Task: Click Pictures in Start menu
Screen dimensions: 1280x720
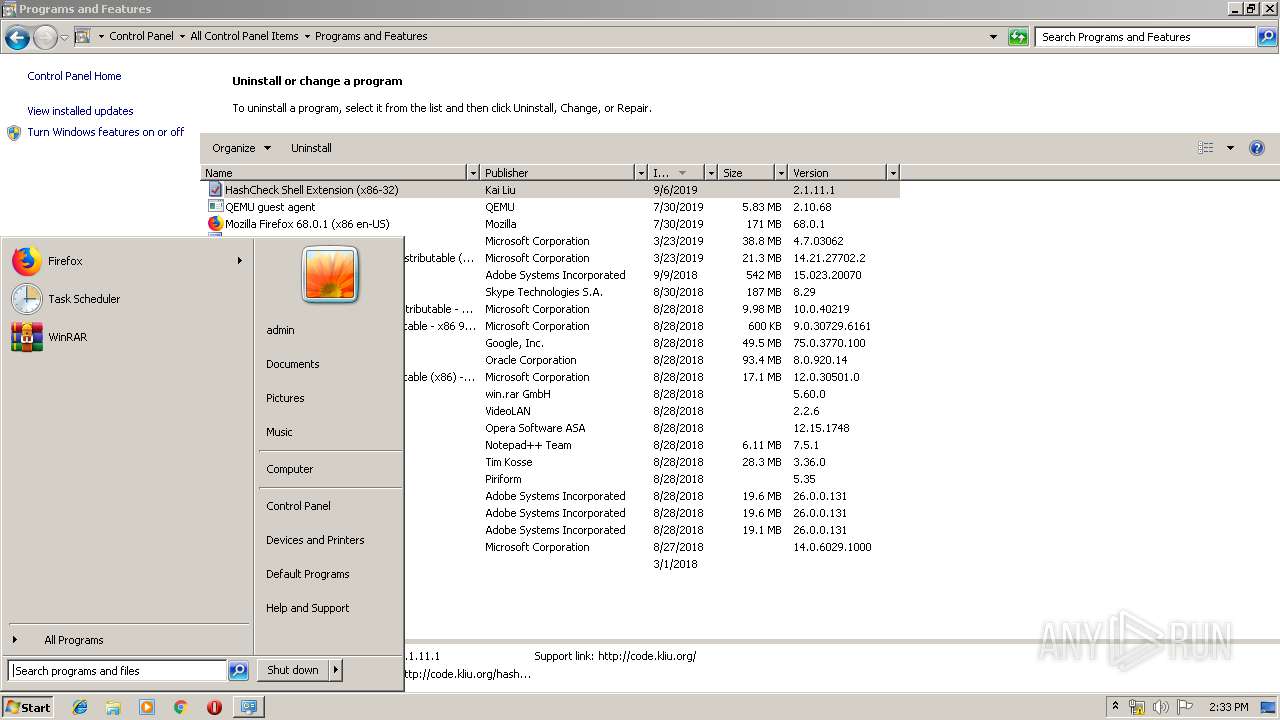Action: pyautogui.click(x=285, y=398)
